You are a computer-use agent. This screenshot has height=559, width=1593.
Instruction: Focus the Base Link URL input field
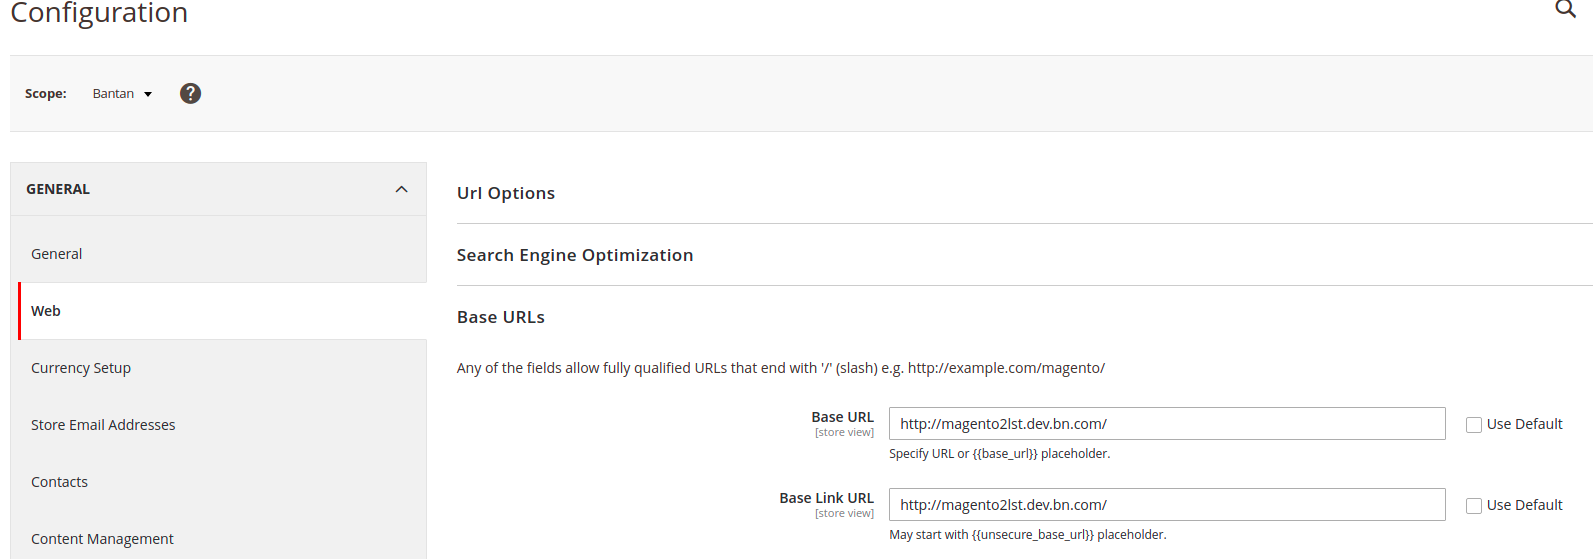1166,505
